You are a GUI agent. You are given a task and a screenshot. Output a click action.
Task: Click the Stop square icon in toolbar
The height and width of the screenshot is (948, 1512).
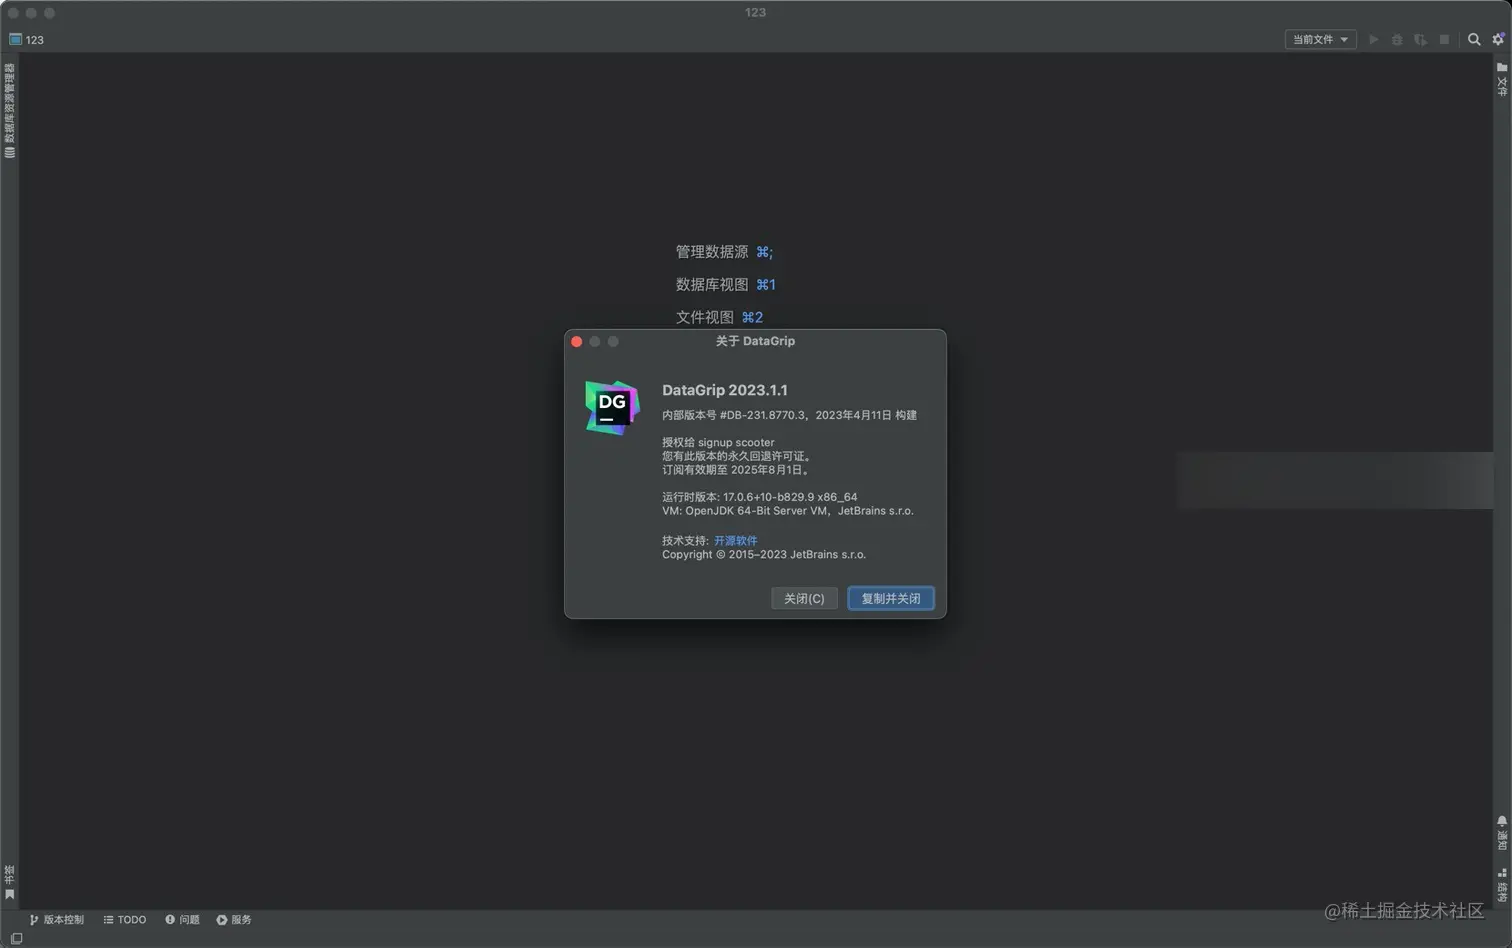pos(1444,40)
